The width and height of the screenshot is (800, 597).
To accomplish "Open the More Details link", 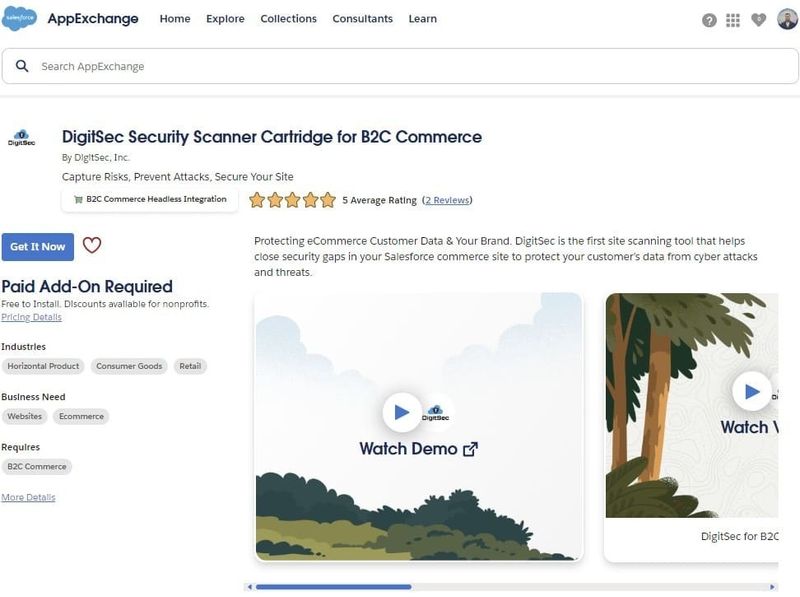I will (x=28, y=497).
